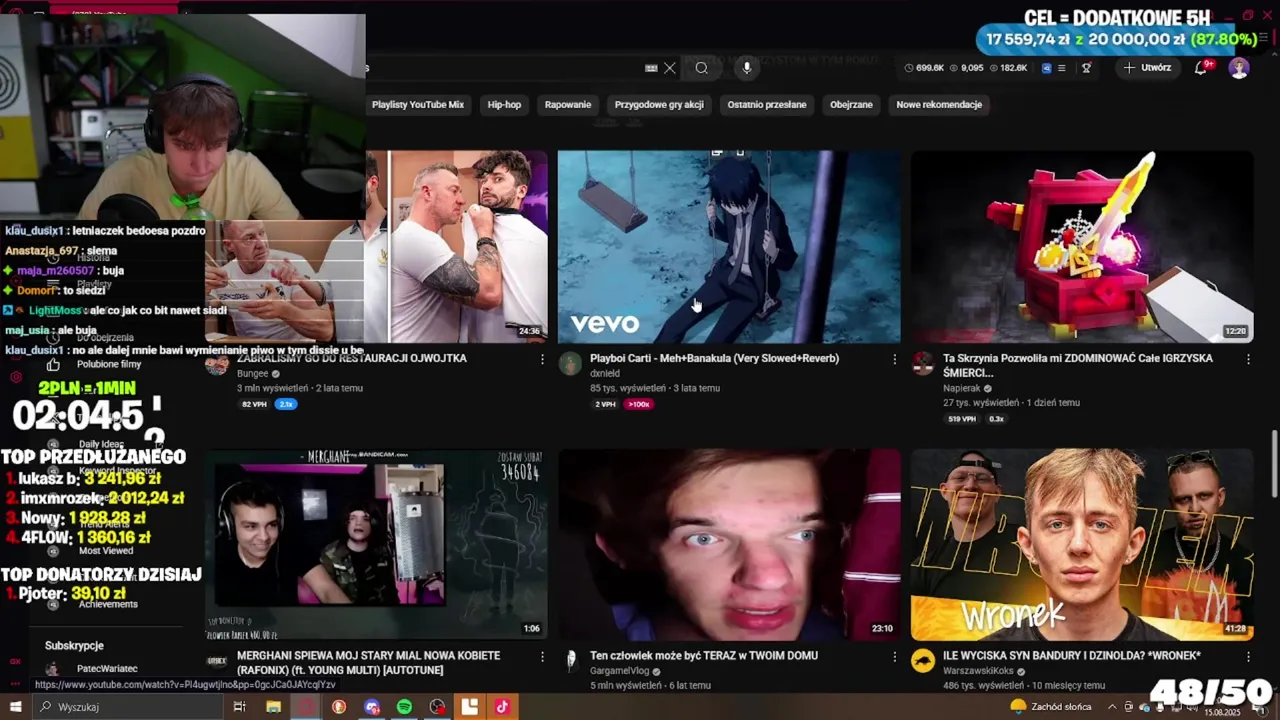Select the Rapowanie filter chip
The width and height of the screenshot is (1280, 720).
pos(568,104)
